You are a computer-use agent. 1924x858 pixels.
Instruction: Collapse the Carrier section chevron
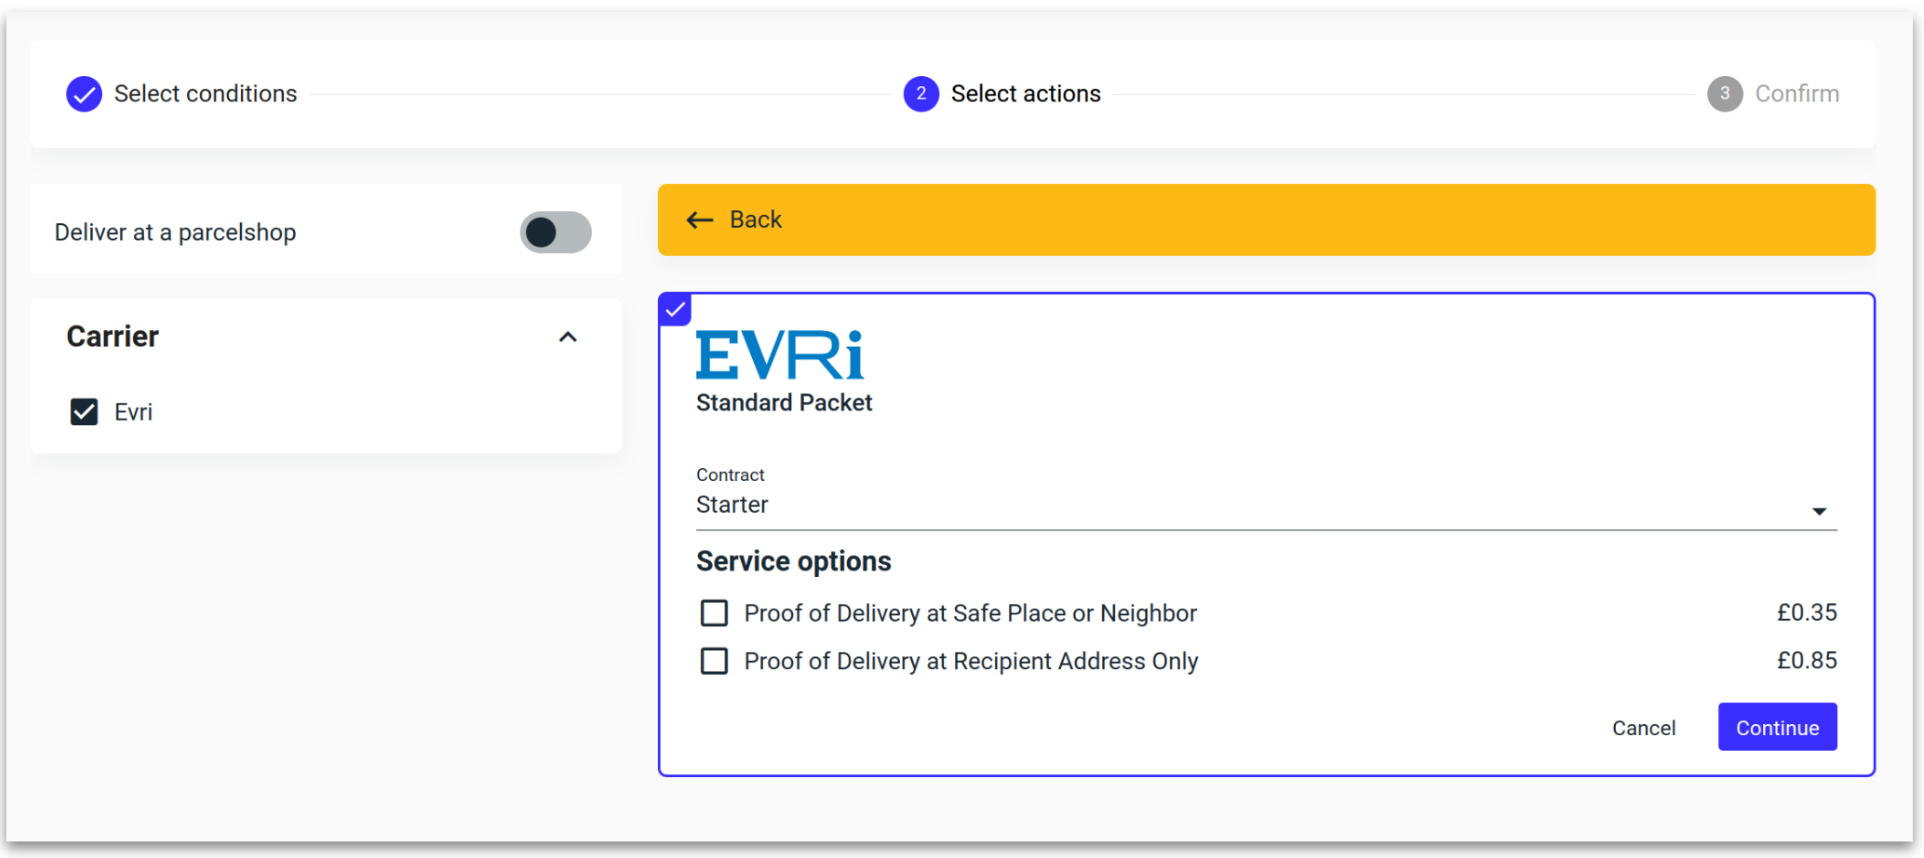point(568,337)
